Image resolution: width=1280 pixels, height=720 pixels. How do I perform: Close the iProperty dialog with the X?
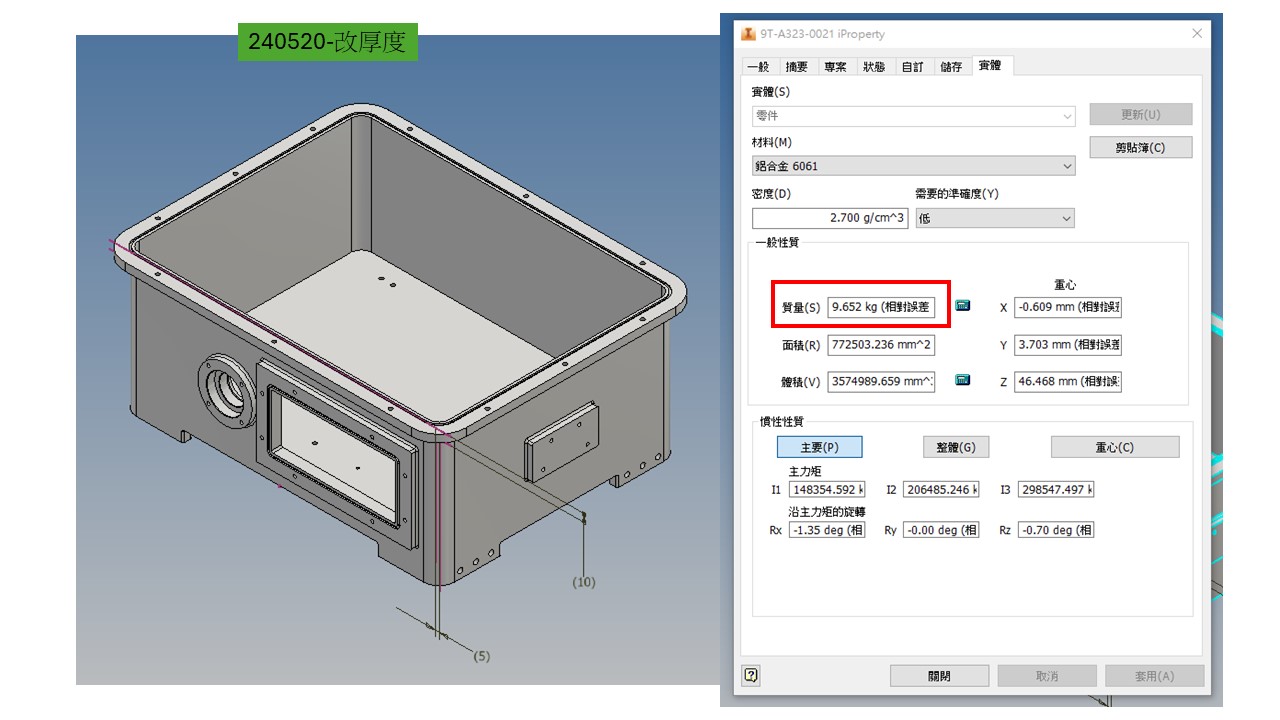click(1197, 34)
